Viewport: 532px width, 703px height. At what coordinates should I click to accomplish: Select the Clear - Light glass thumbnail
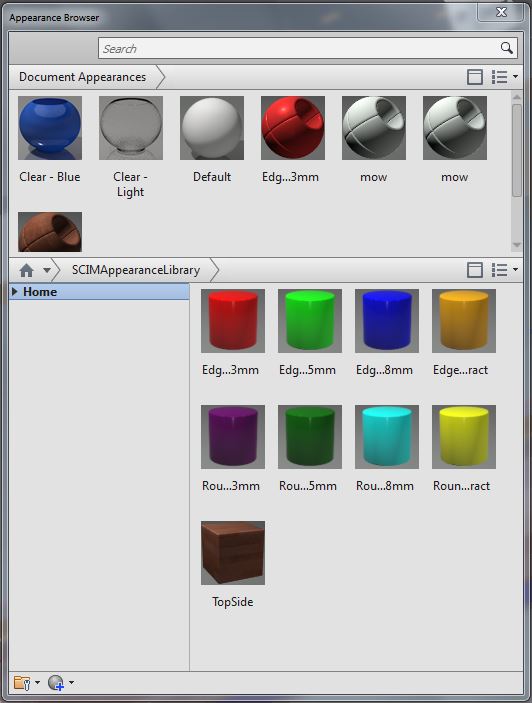tap(131, 128)
